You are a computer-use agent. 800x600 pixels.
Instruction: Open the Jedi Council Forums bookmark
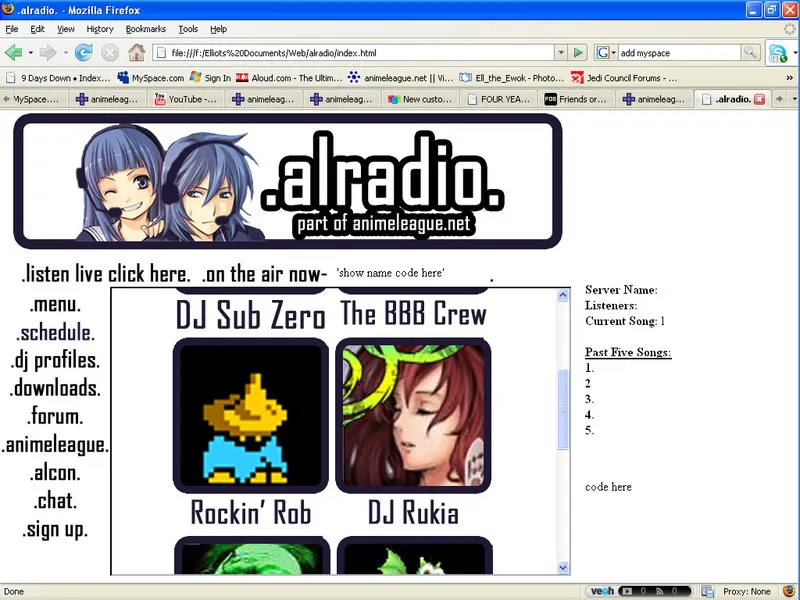(x=624, y=78)
